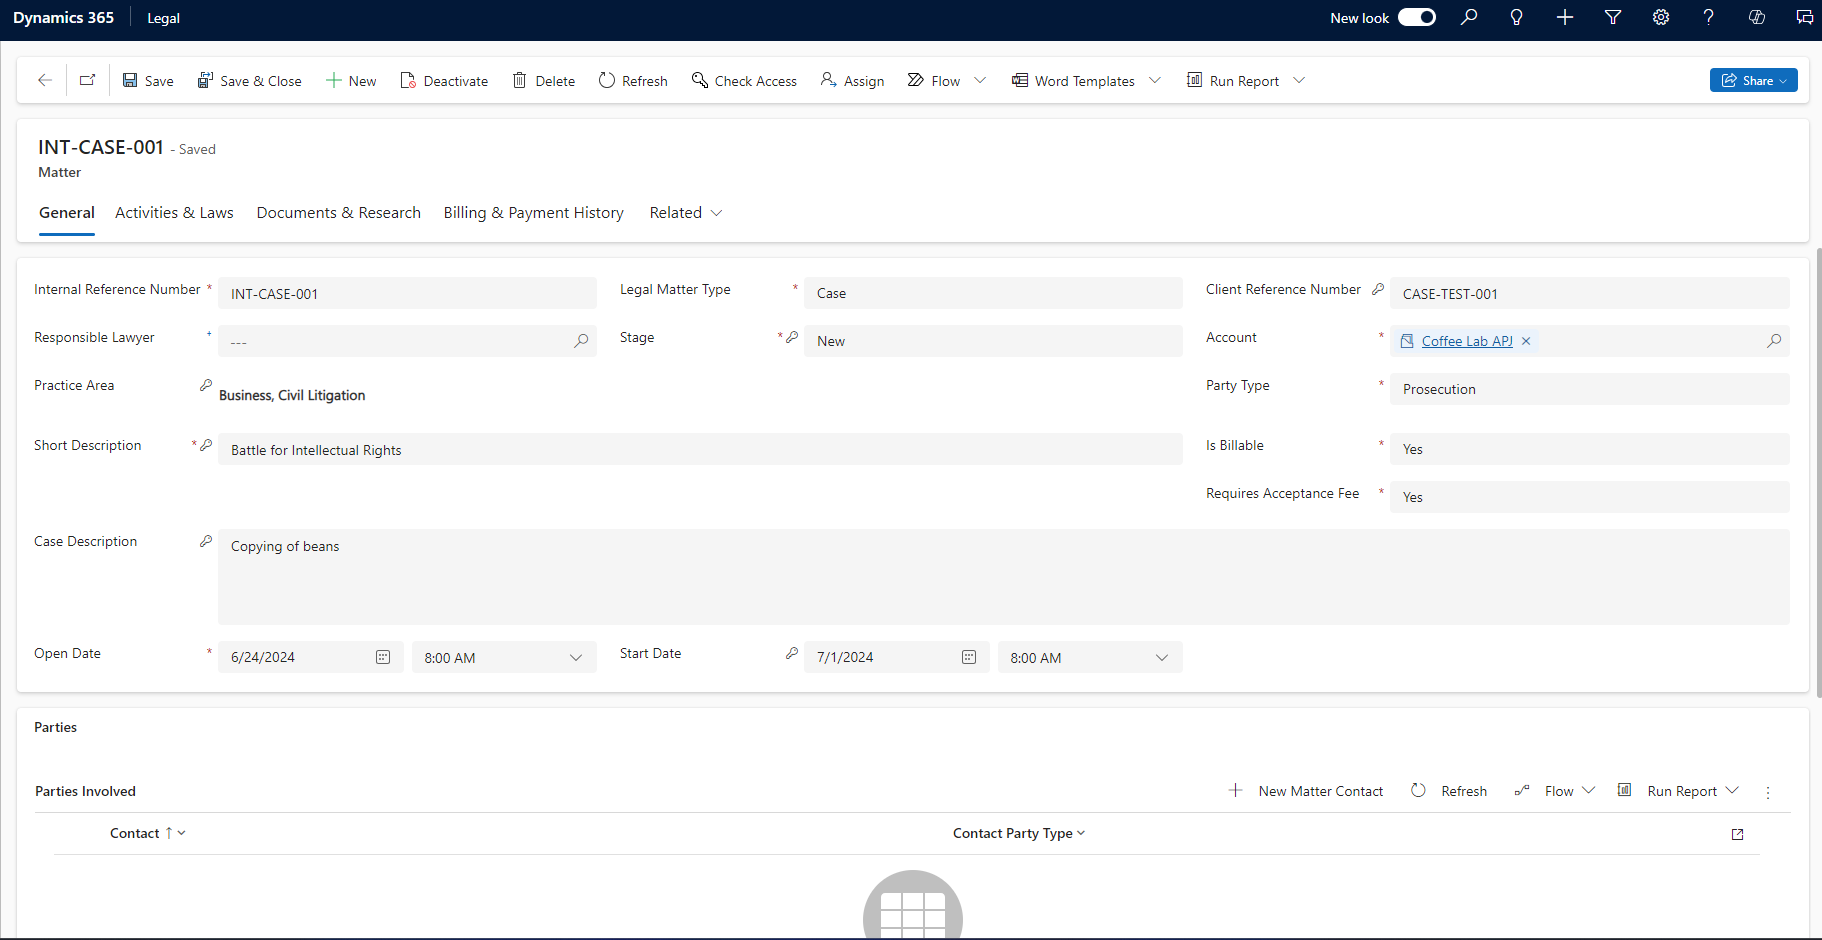Click Run Report in the top command bar

[1233, 81]
